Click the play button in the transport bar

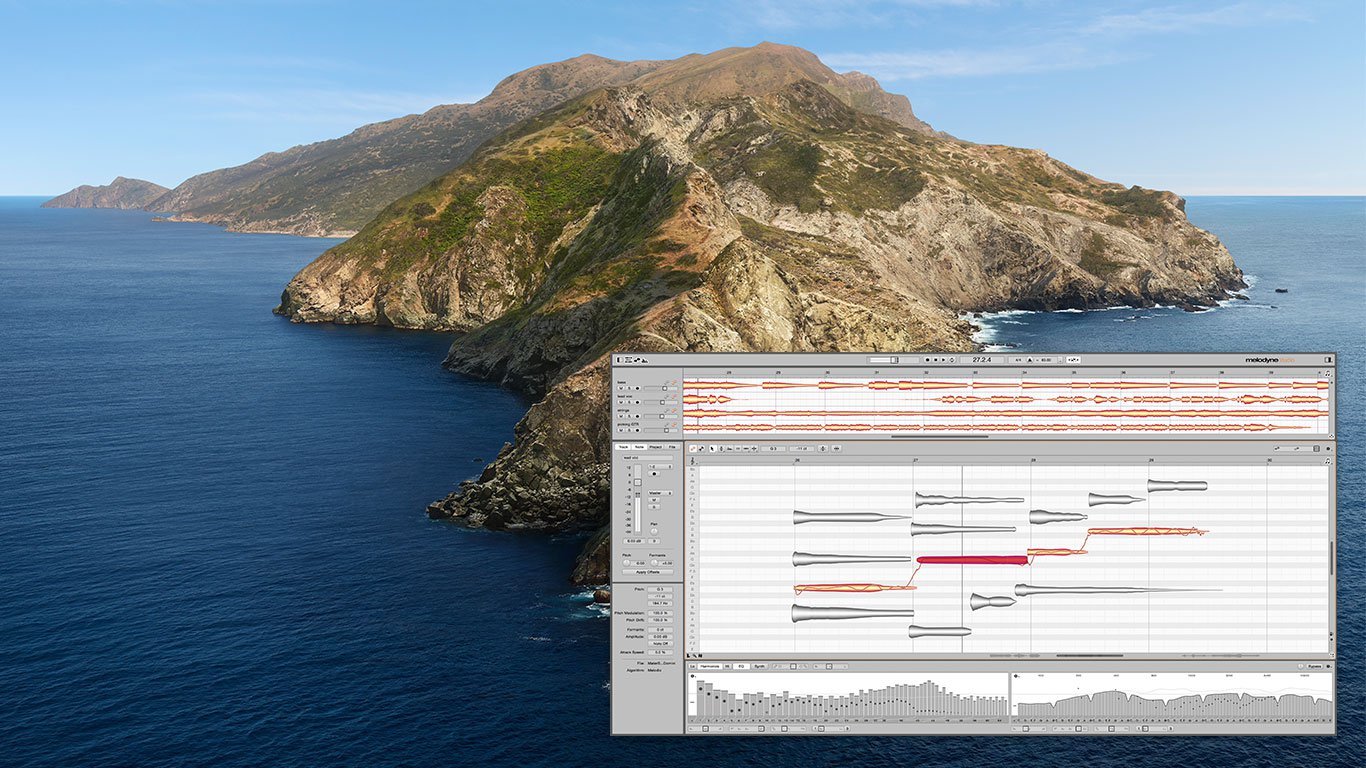[943, 360]
